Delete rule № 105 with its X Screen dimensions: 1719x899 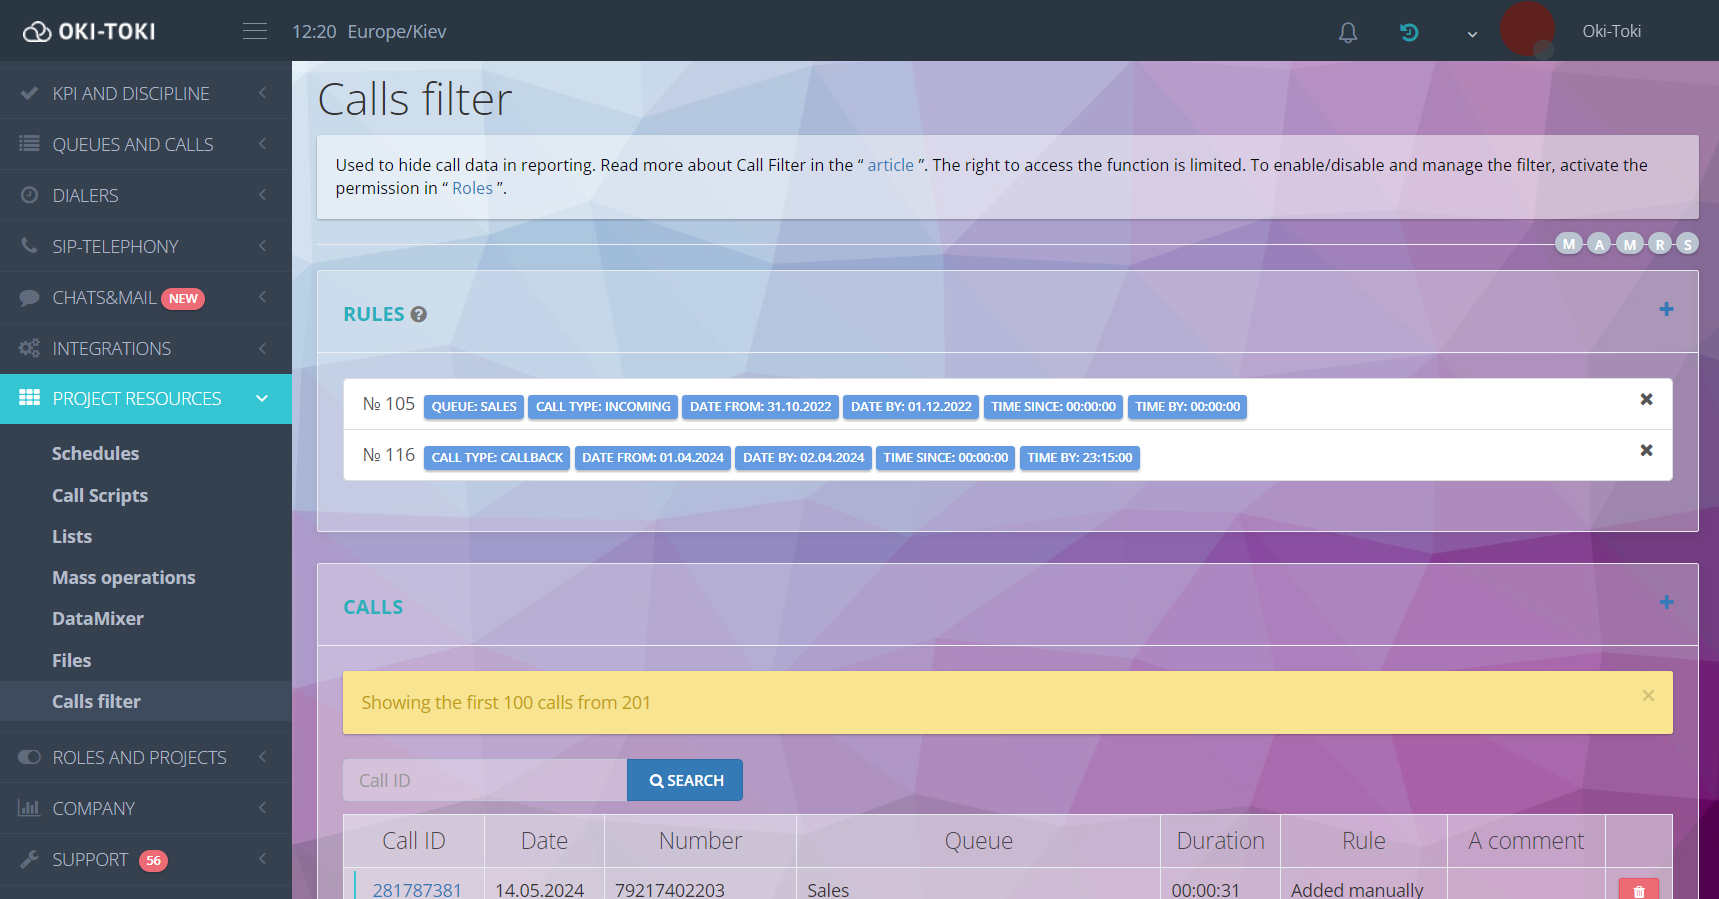tap(1646, 399)
